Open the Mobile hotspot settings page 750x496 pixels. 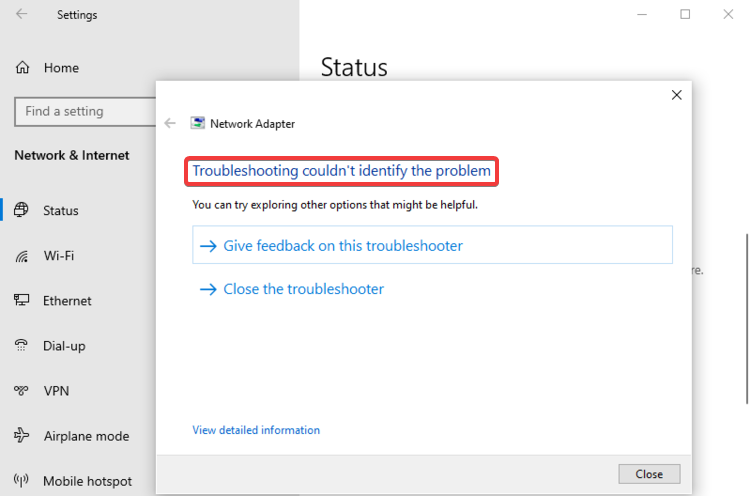point(87,481)
